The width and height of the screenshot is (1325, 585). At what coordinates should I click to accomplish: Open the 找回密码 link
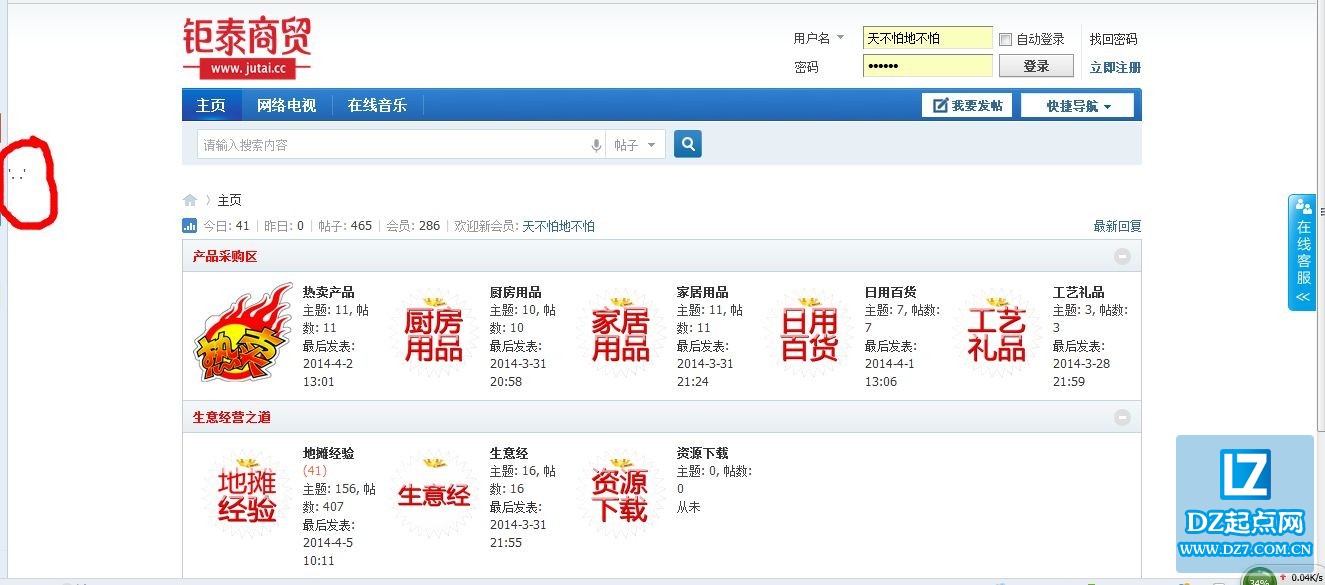(x=1113, y=39)
